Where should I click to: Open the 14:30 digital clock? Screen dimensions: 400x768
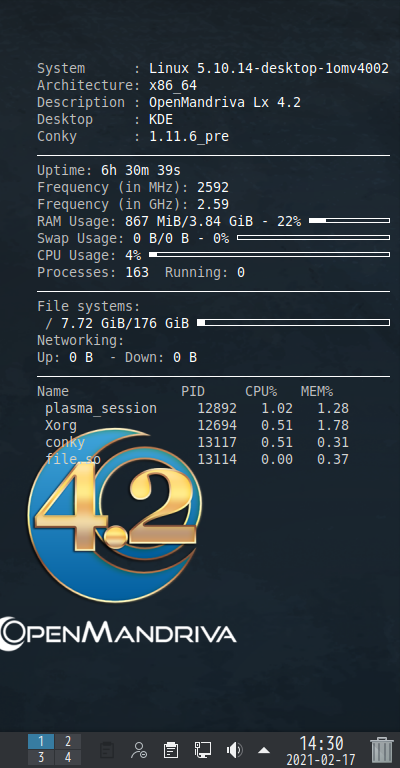[321, 744]
